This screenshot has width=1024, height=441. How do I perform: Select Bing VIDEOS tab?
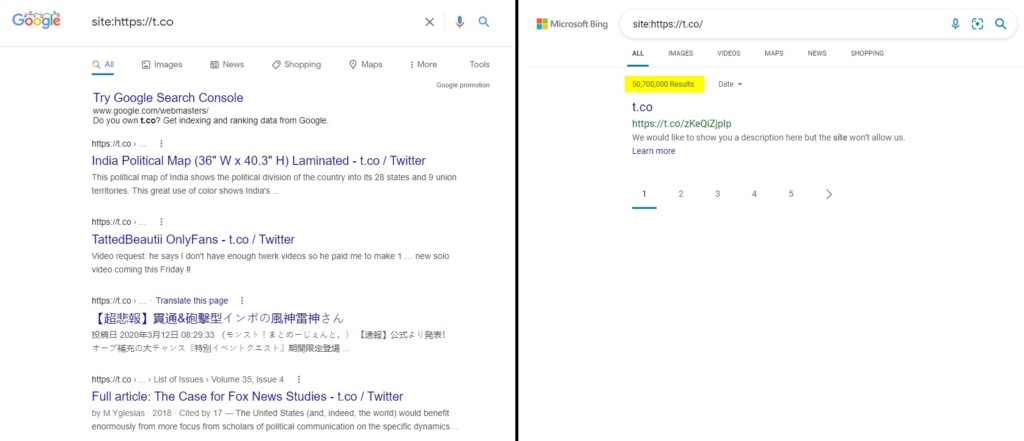coord(729,54)
